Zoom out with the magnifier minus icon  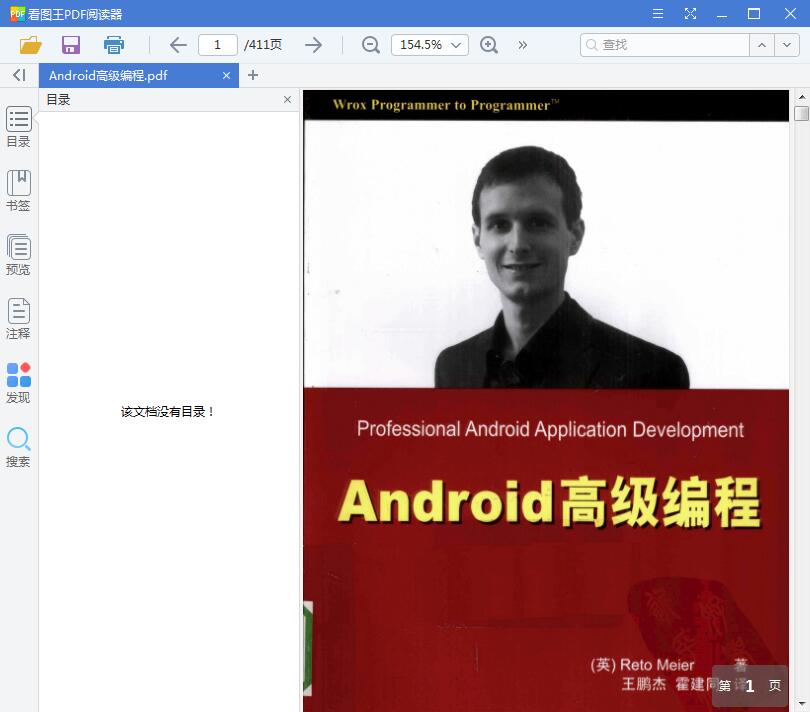[370, 45]
